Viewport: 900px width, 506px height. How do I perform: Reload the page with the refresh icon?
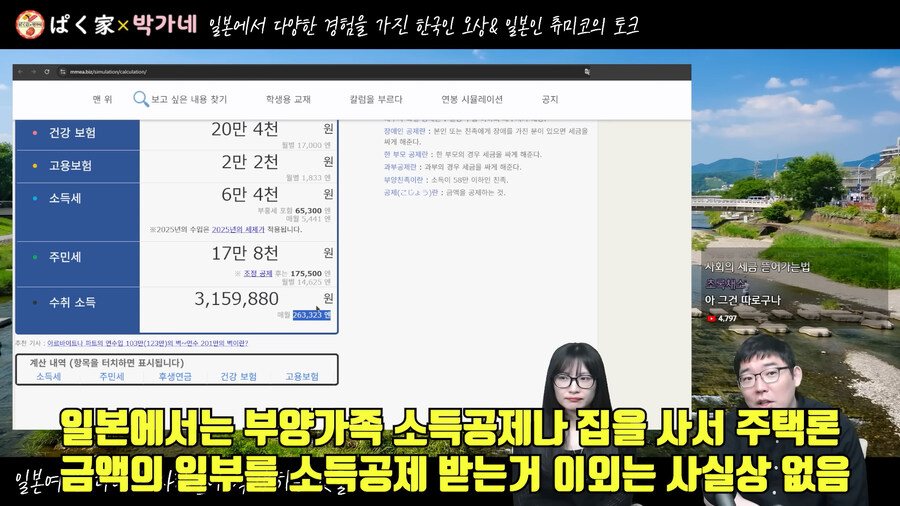click(x=46, y=72)
